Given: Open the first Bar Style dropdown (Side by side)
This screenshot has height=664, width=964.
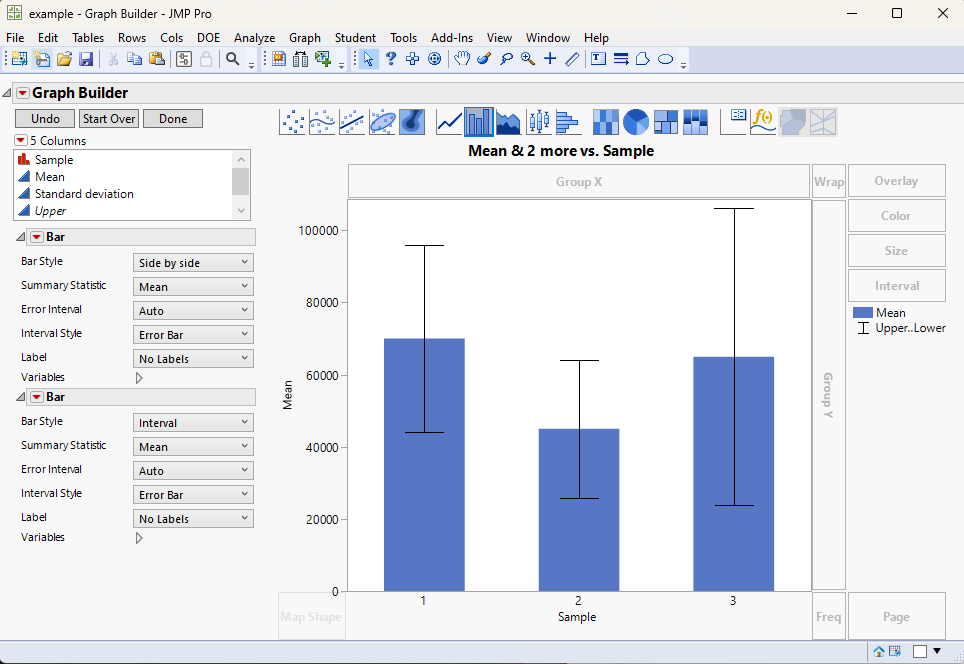Looking at the screenshot, I should [193, 263].
